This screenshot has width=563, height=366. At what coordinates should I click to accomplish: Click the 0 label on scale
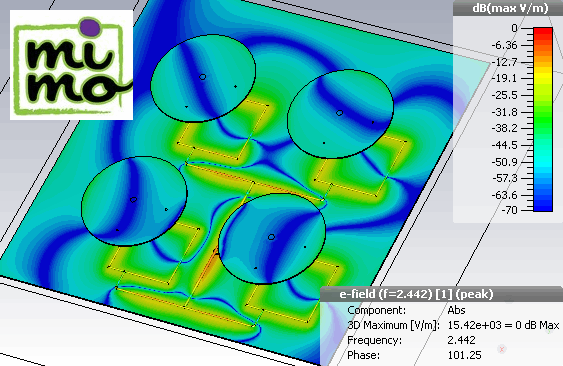(x=515, y=28)
